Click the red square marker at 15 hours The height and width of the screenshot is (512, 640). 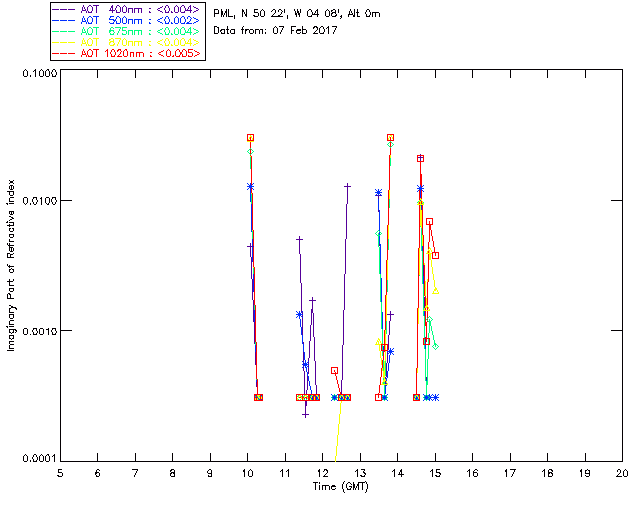(x=436, y=255)
